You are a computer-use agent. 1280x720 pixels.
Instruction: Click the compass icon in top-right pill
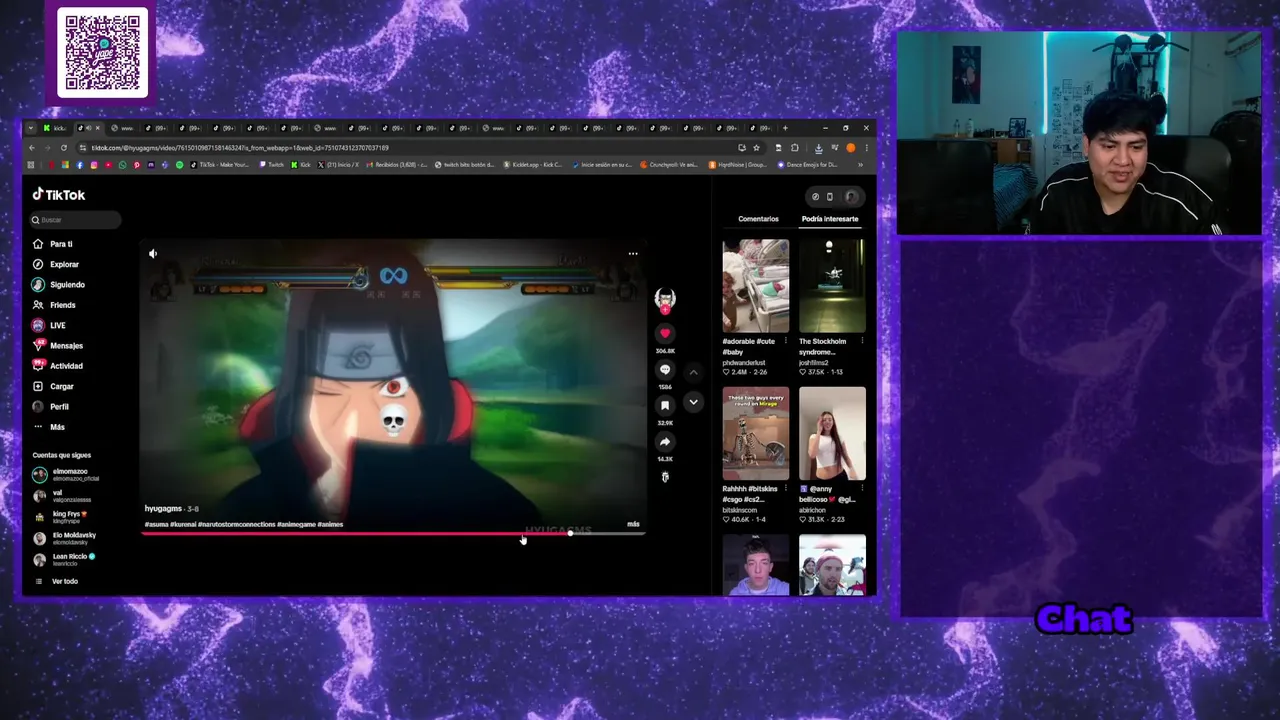(815, 197)
